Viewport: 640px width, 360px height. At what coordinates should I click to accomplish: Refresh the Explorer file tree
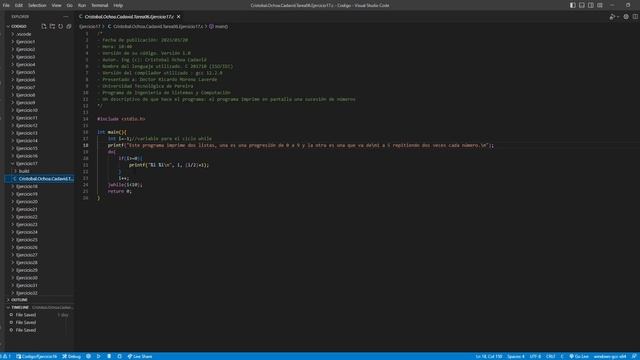click(60, 26)
